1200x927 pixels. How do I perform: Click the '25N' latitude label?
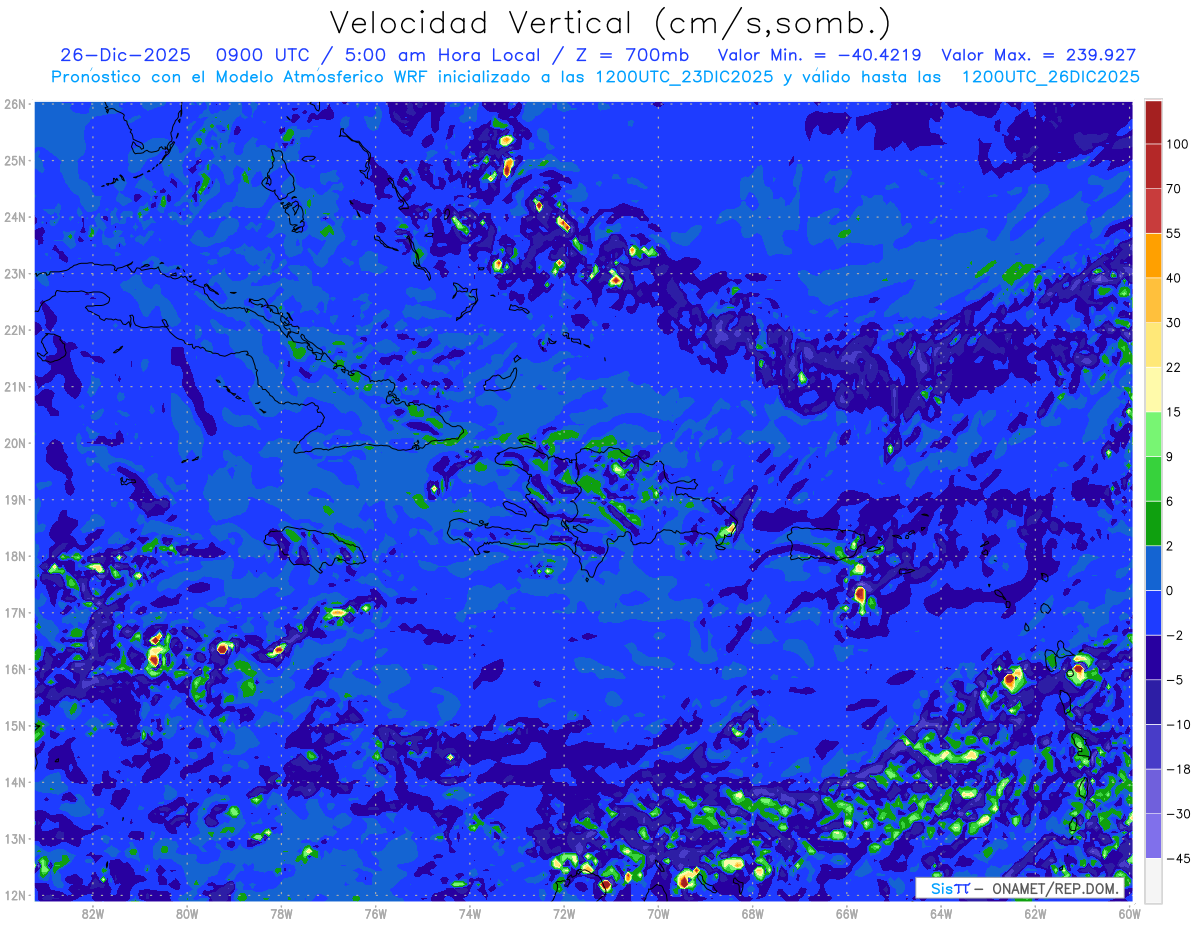tap(15, 160)
